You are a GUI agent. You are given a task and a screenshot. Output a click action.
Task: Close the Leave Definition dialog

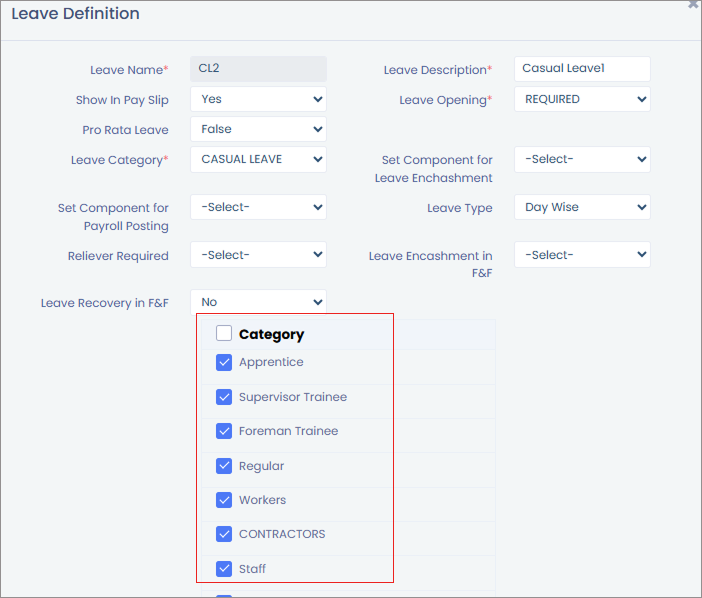693,5
